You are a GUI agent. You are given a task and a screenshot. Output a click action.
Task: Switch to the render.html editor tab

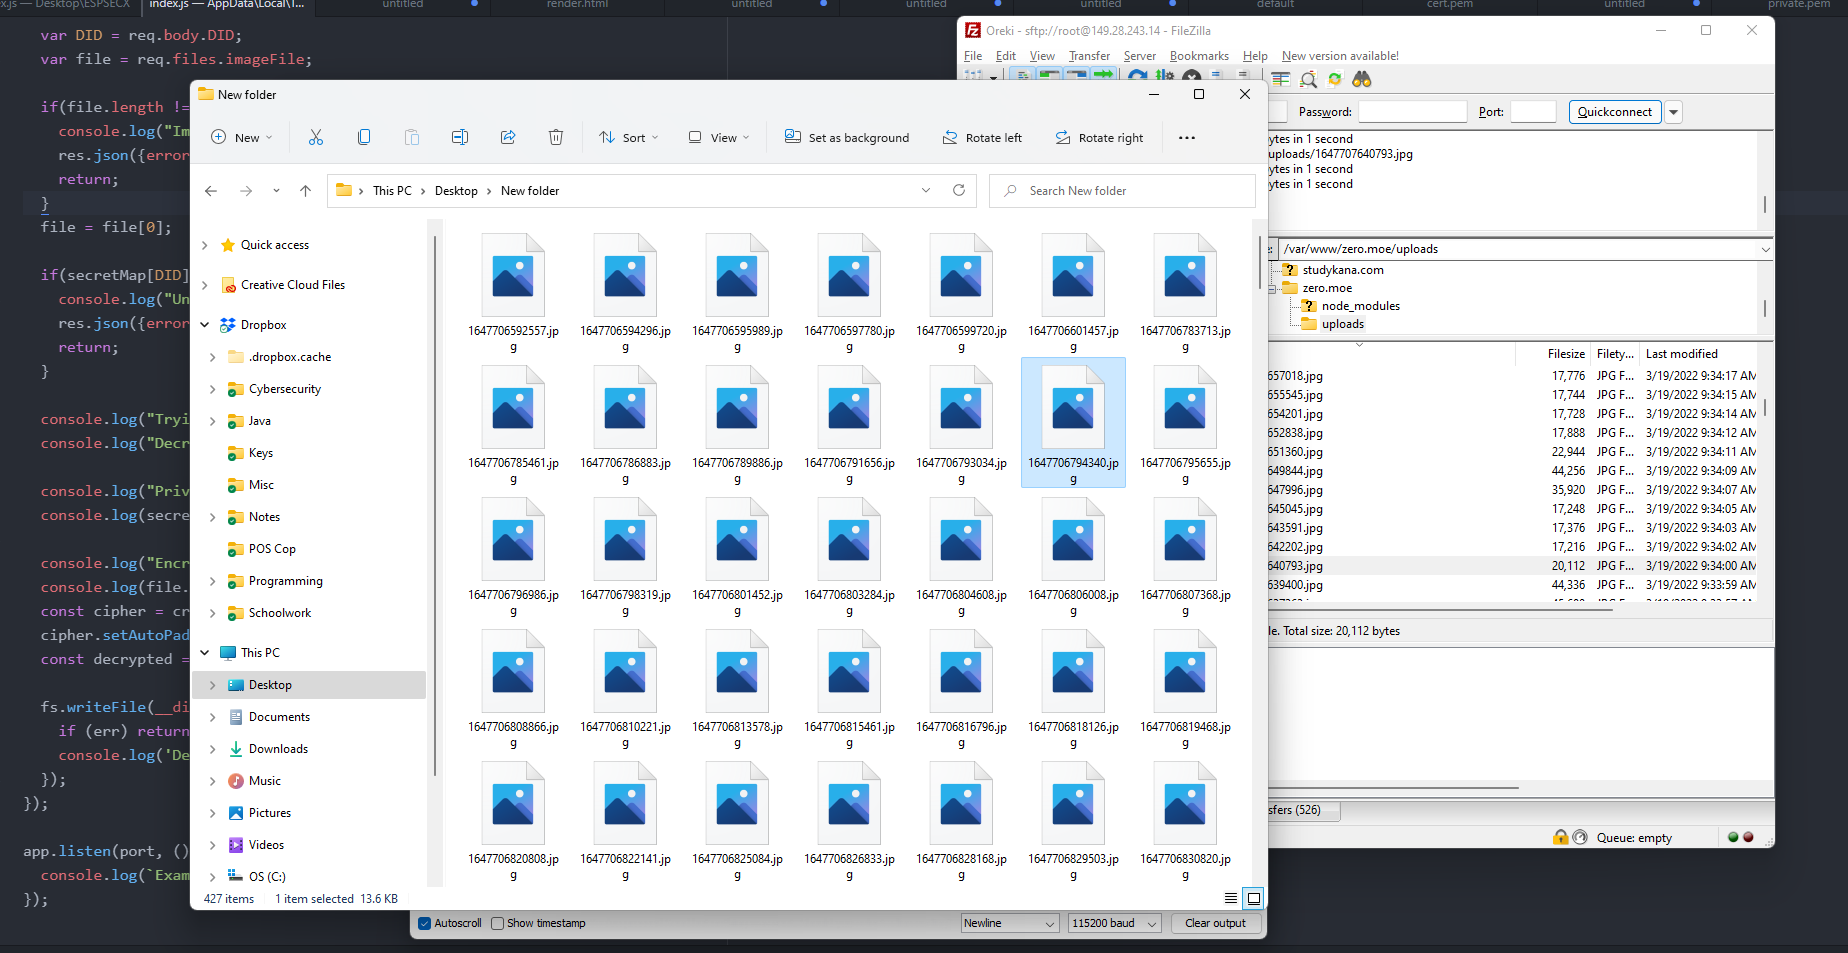pos(577,5)
